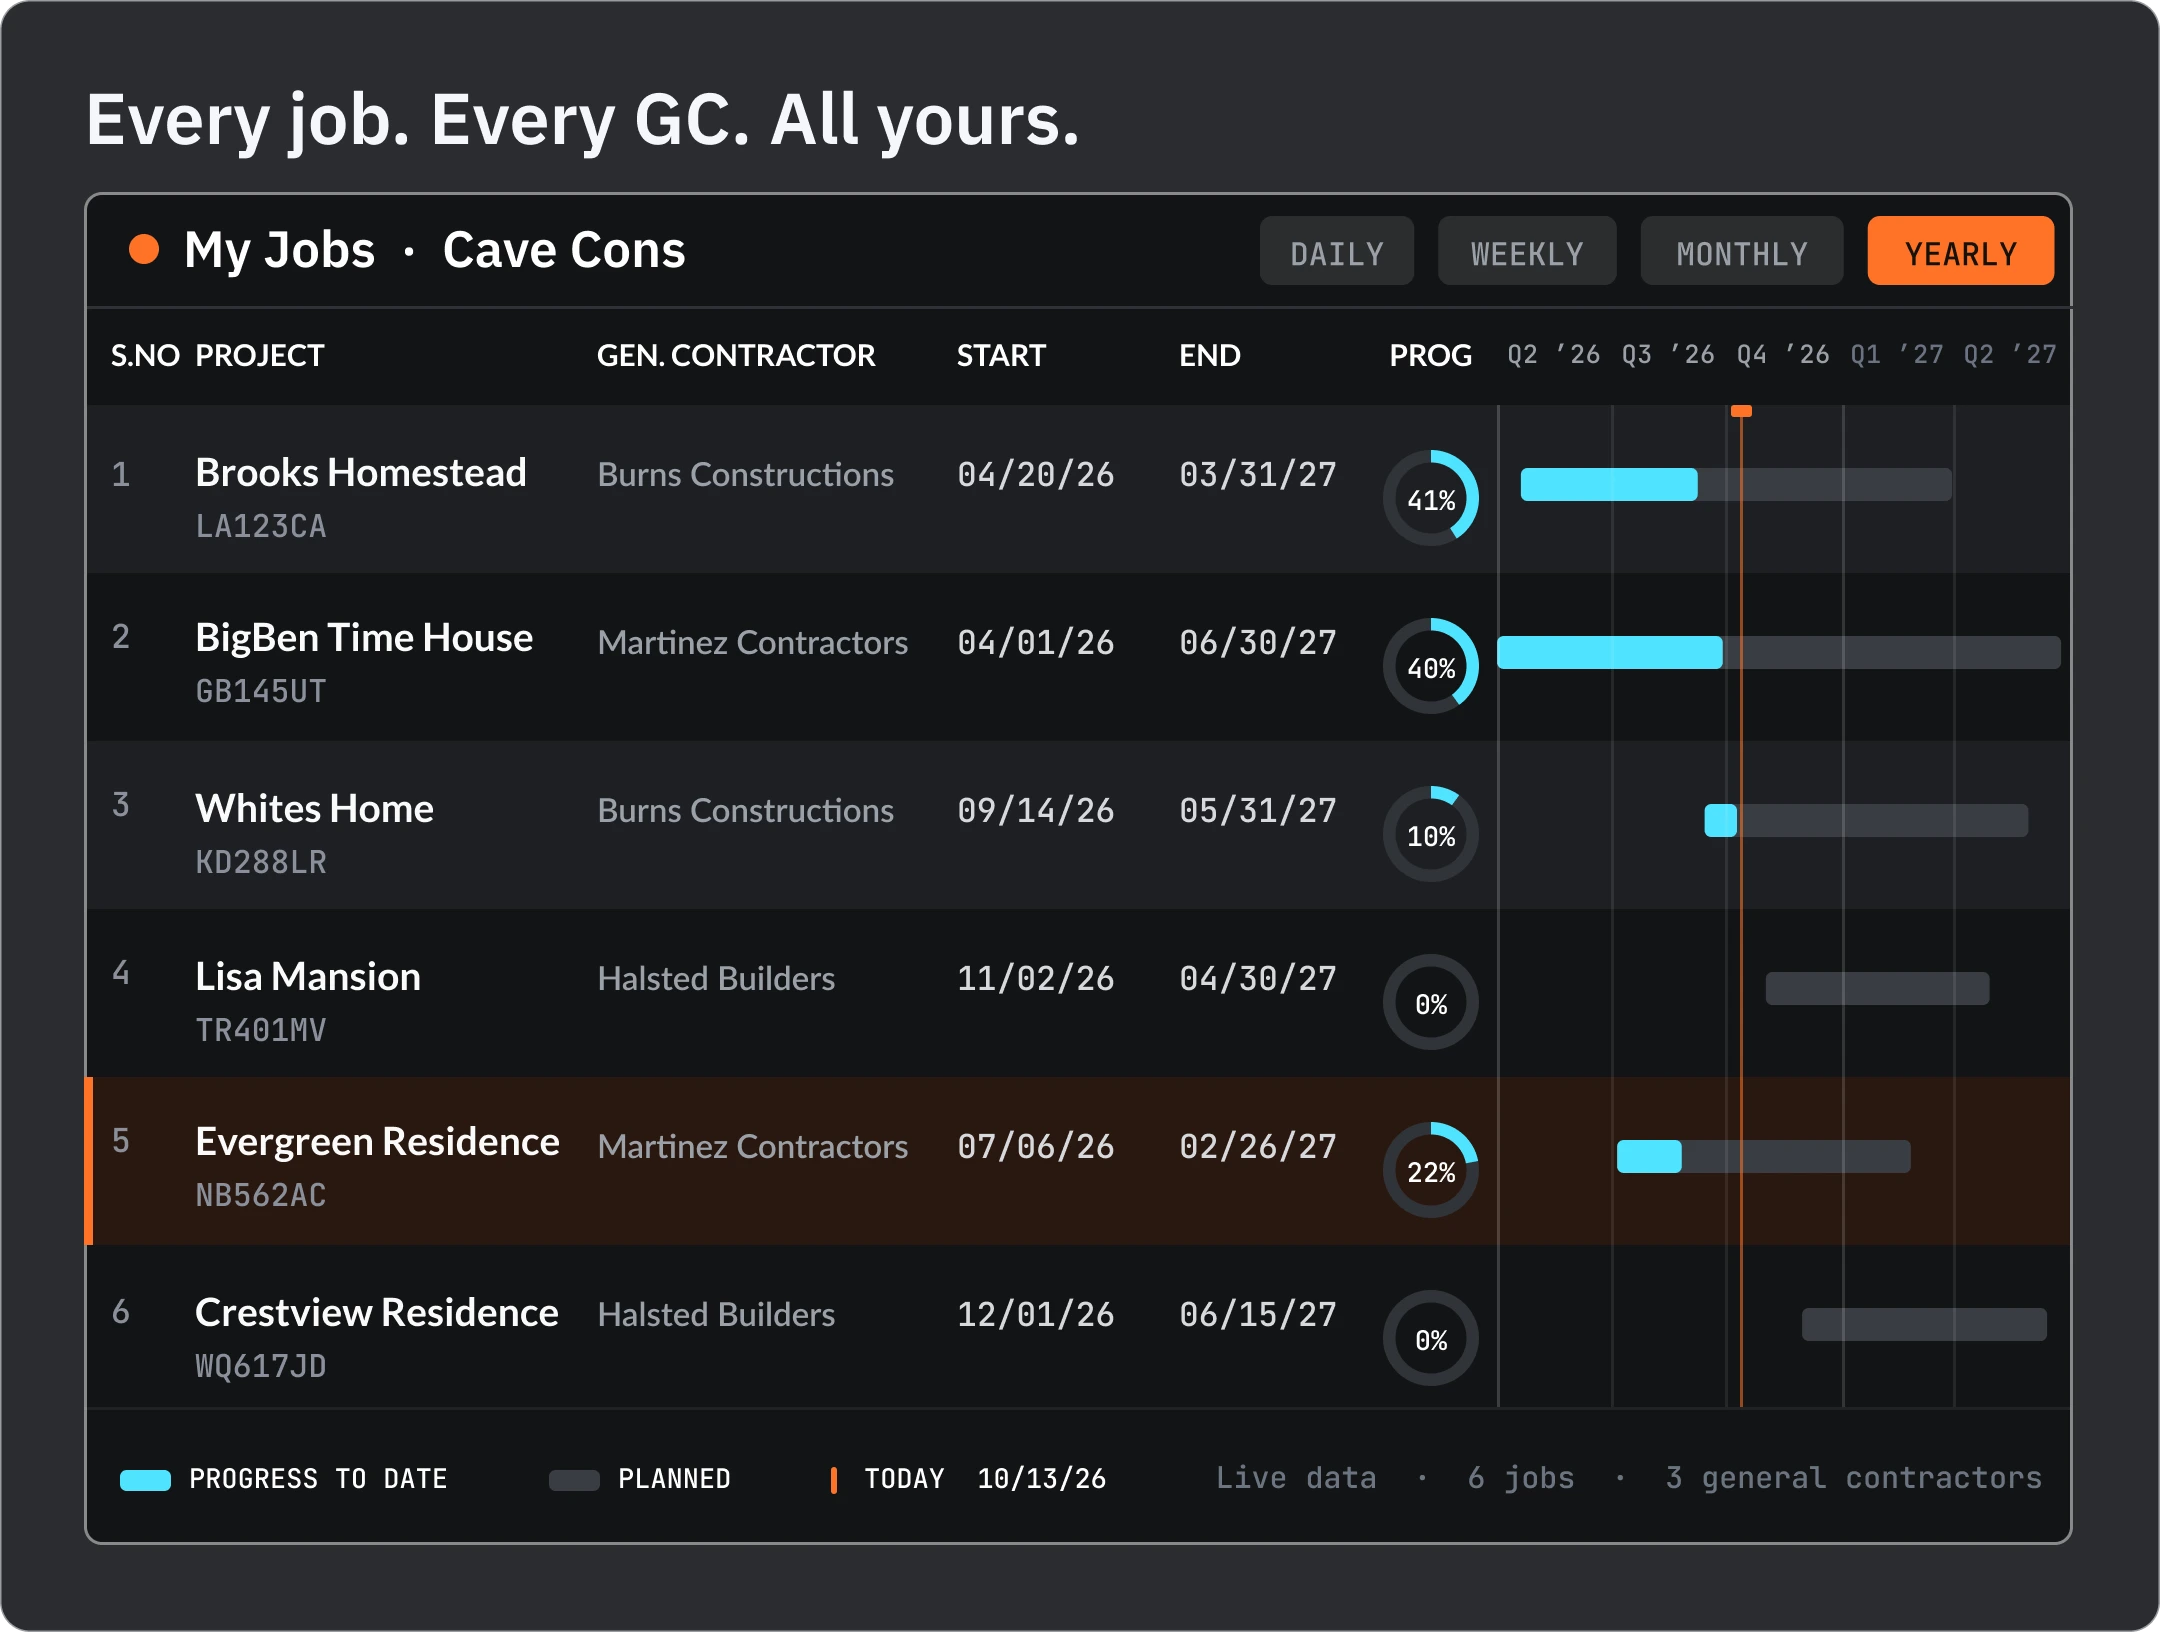This screenshot has width=2160, height=1632.
Task: Select the YEARLY view tab
Action: 1960,252
